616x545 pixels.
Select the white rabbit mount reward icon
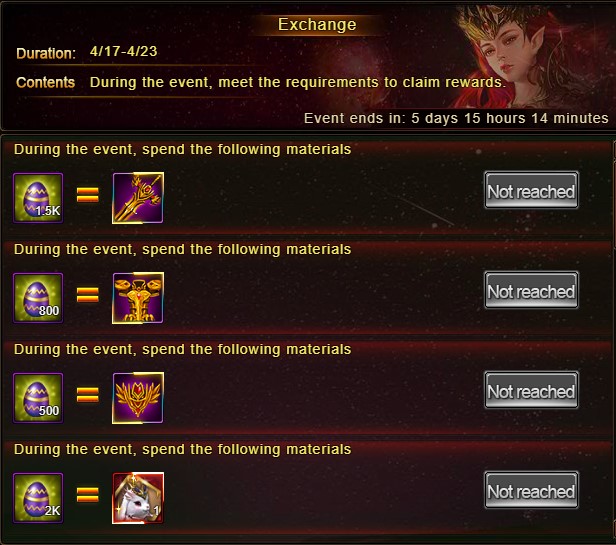coord(138,498)
